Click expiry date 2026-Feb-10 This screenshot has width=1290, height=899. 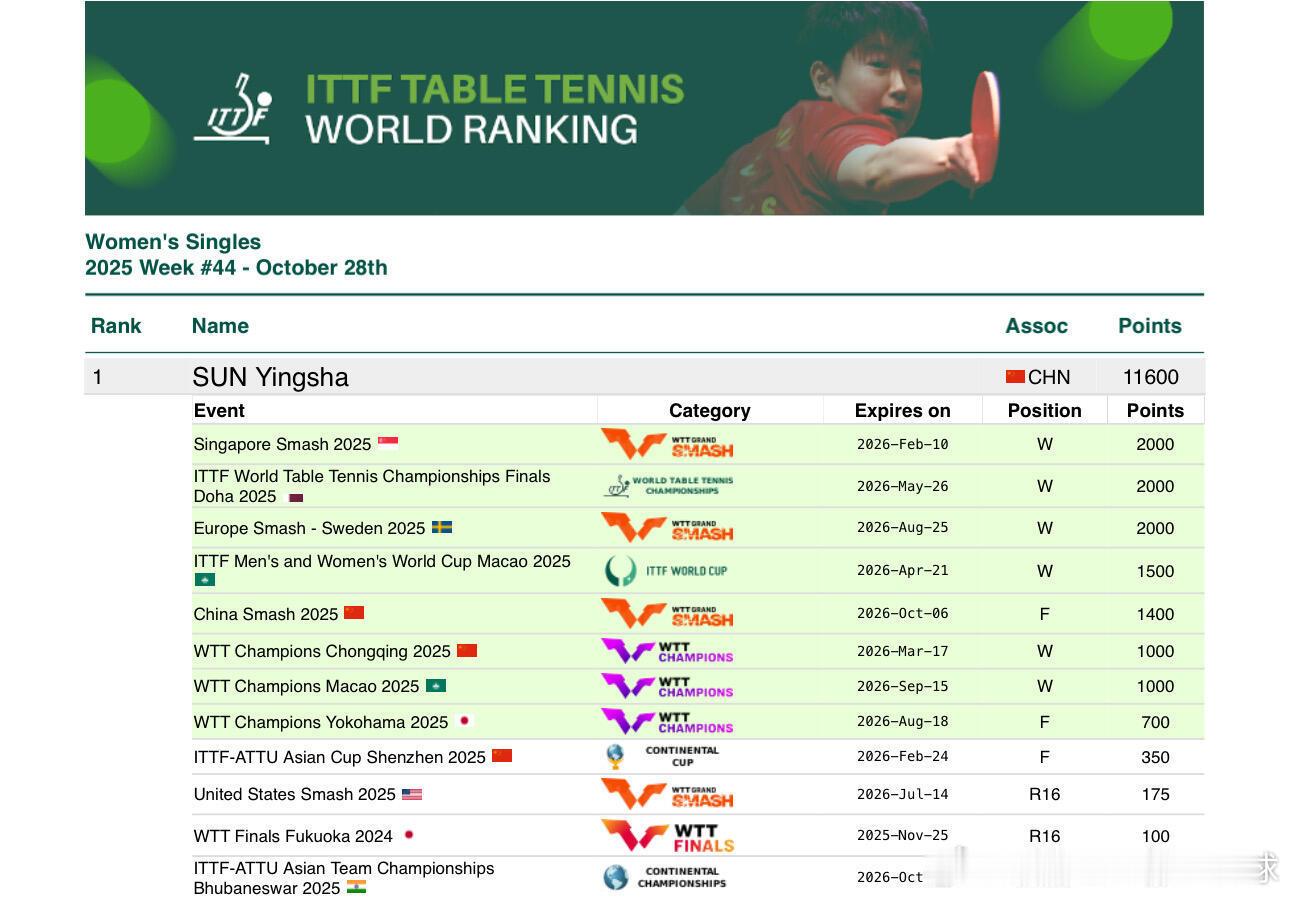point(902,444)
